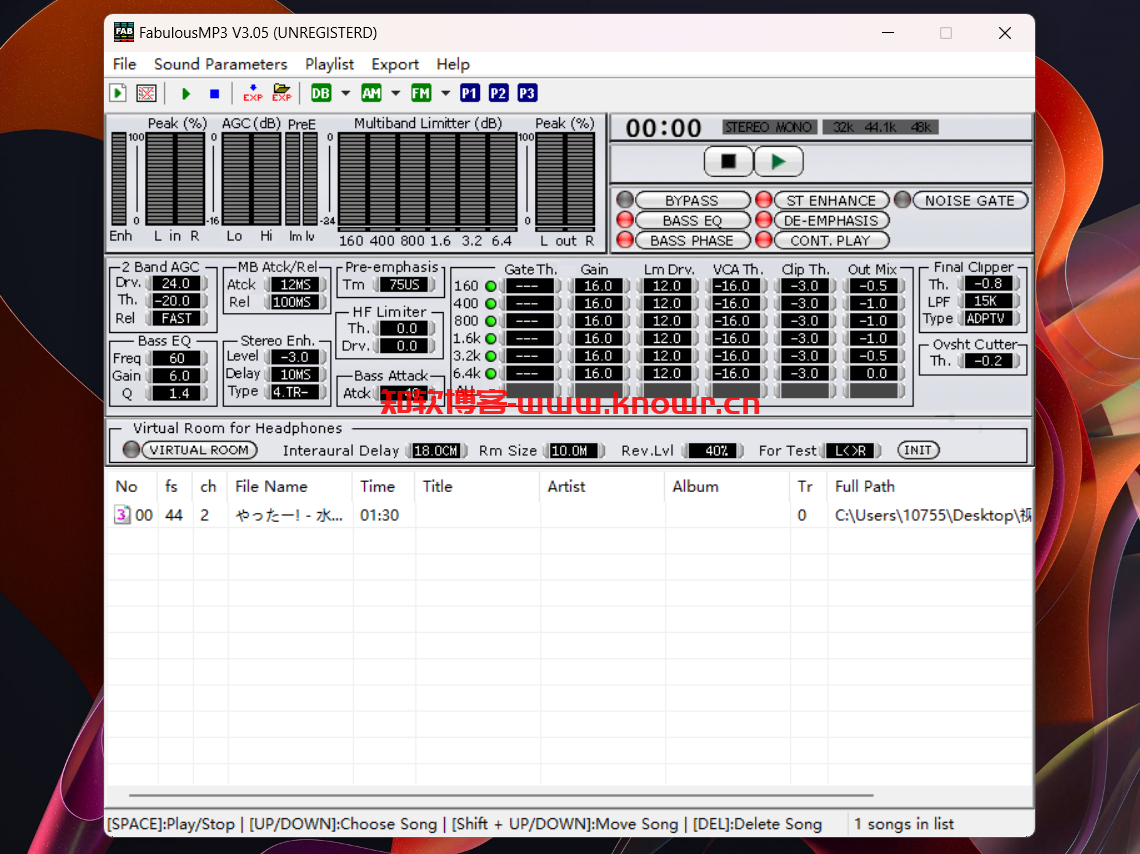The height and width of the screenshot is (854, 1140).
Task: Click the large play button under the timer
Action: click(779, 161)
